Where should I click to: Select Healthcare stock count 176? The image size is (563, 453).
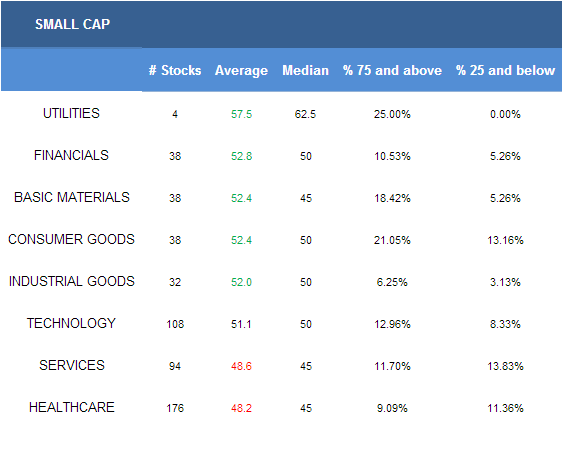(x=175, y=408)
